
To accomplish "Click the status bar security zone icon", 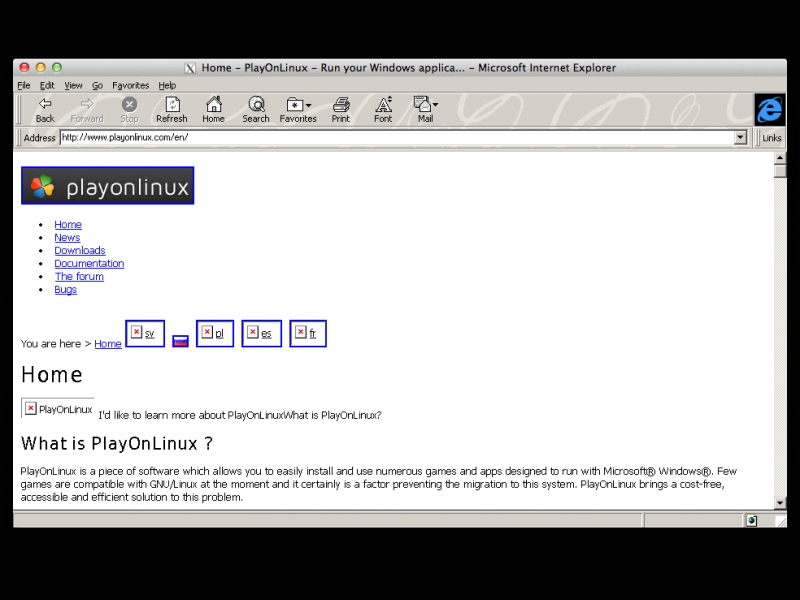I will point(752,520).
